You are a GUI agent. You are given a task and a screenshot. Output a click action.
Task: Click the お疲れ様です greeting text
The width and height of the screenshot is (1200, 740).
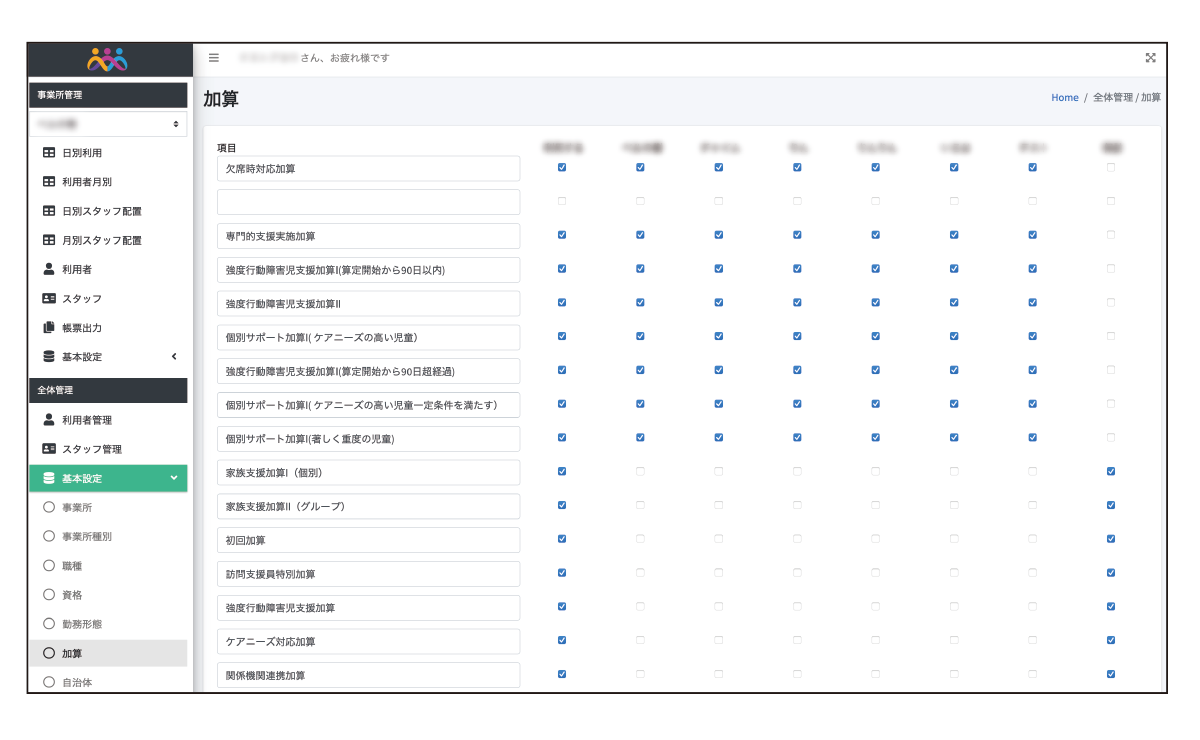[x=359, y=58]
